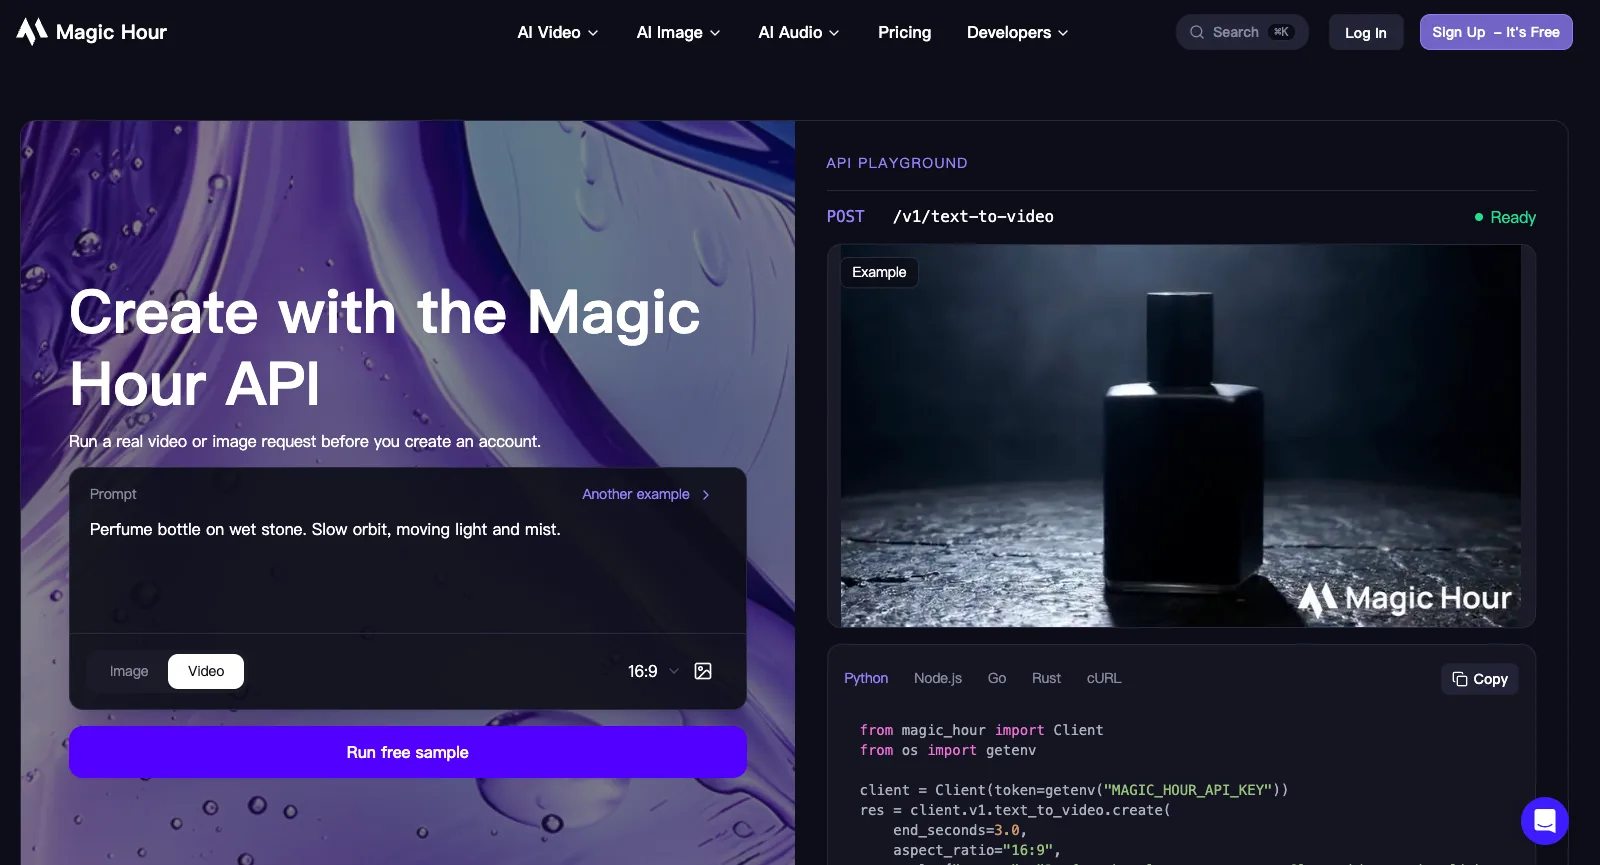Open the Rust code tab

tap(1046, 678)
